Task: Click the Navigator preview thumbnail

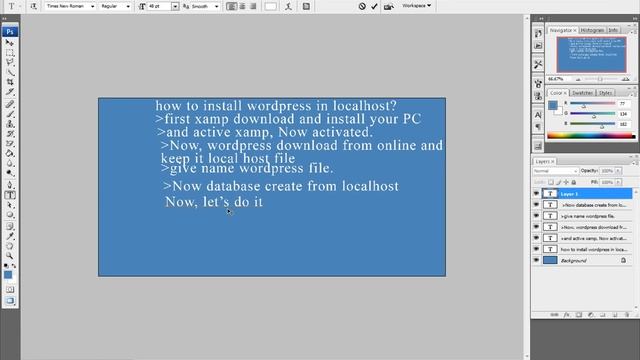Action: tap(591, 54)
